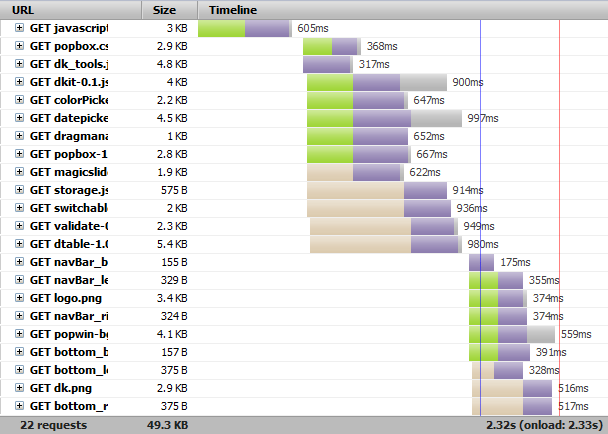Click the 997ms datepicker timeline bar
Image resolution: width=608 pixels, height=434 pixels.
[384, 118]
